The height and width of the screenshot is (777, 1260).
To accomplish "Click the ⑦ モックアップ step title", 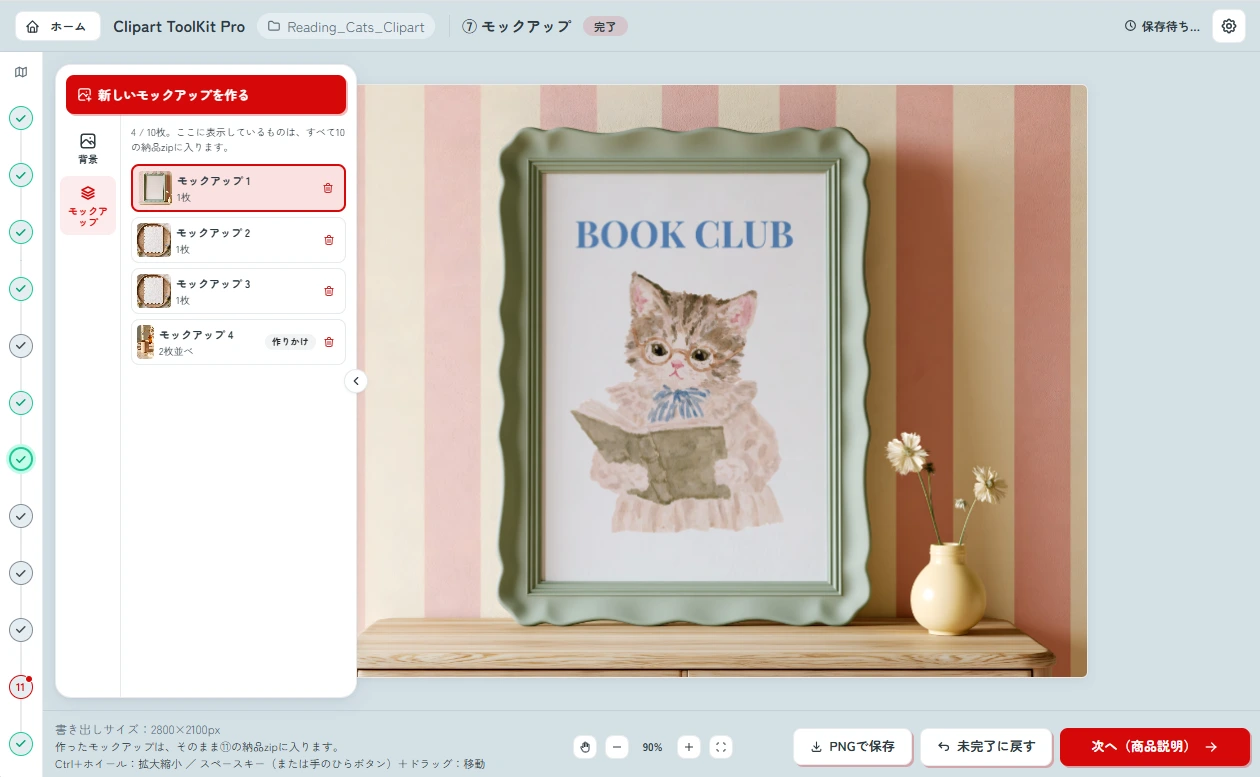I will pyautogui.click(x=517, y=27).
